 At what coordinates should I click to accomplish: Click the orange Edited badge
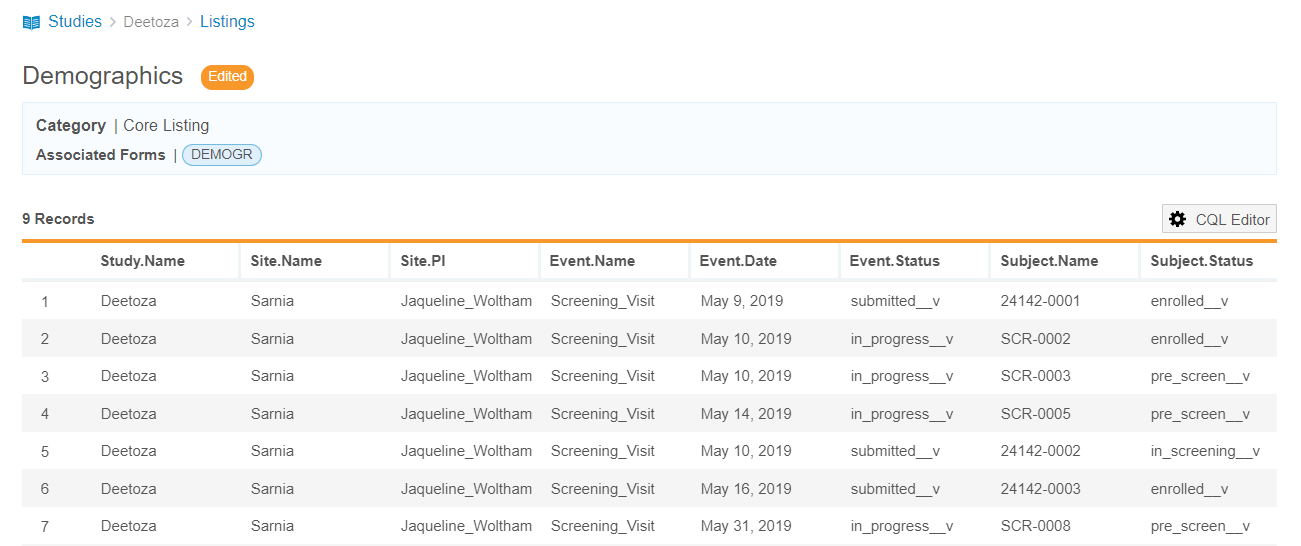[227, 77]
